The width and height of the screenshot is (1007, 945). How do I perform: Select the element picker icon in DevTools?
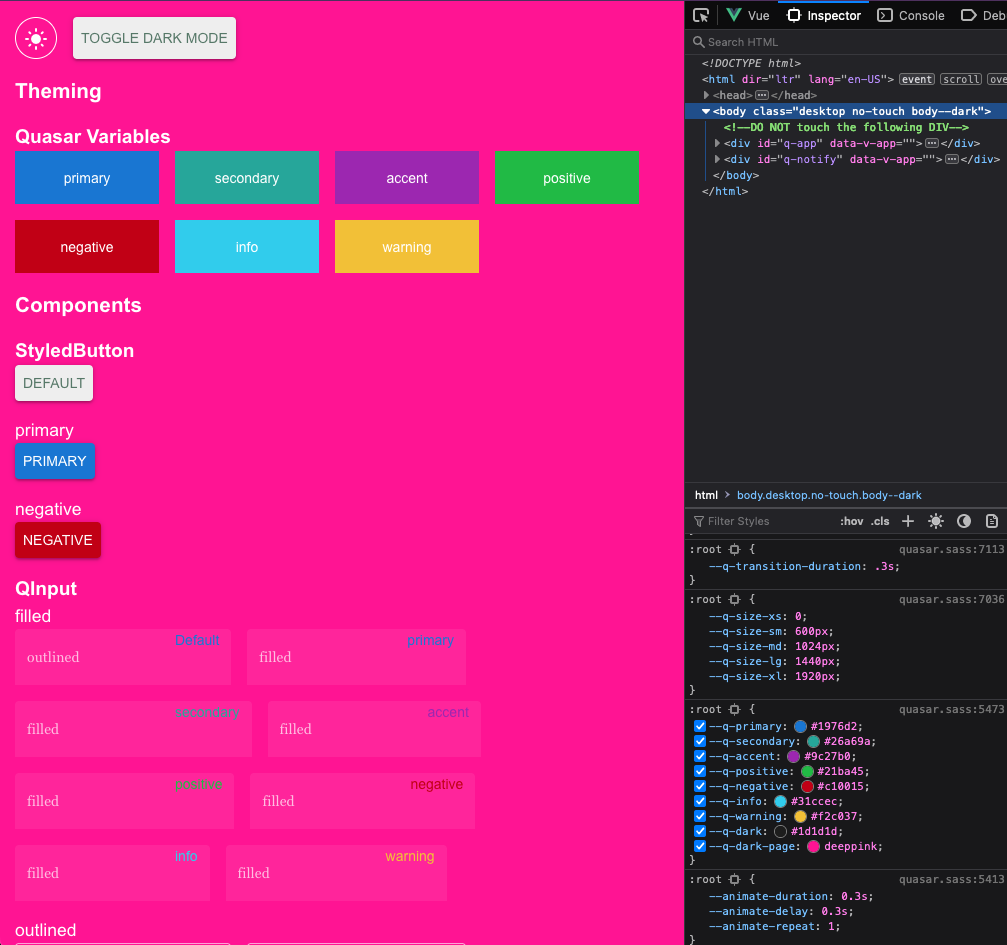(x=701, y=15)
